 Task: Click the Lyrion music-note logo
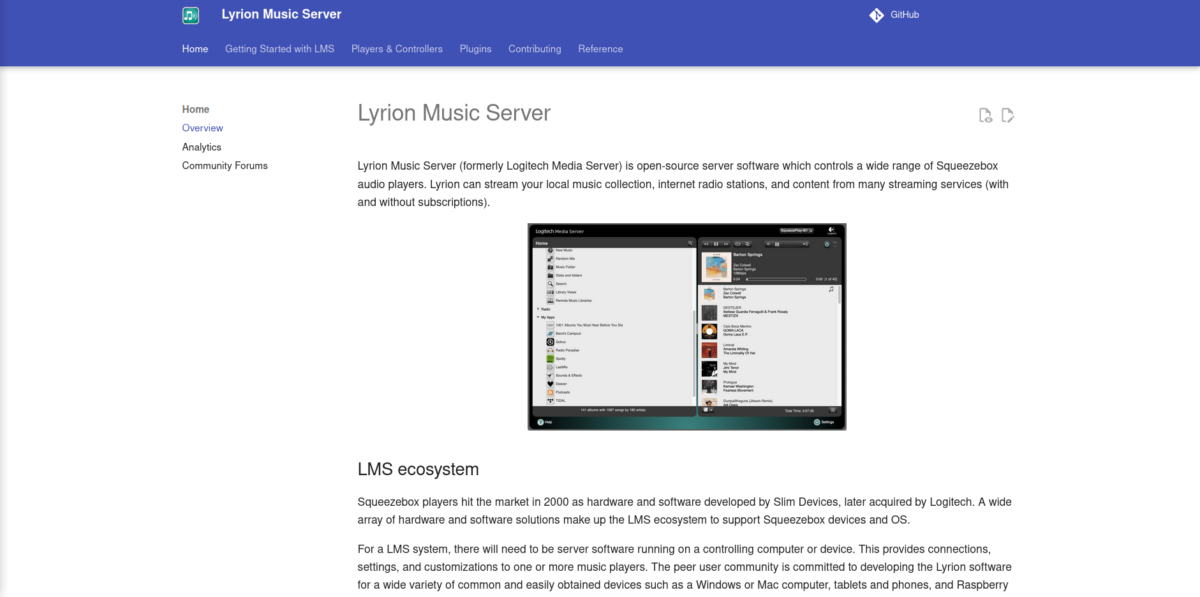click(188, 14)
